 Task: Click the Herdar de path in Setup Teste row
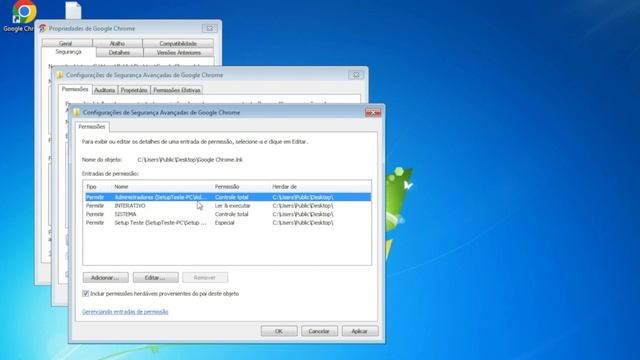(303, 223)
